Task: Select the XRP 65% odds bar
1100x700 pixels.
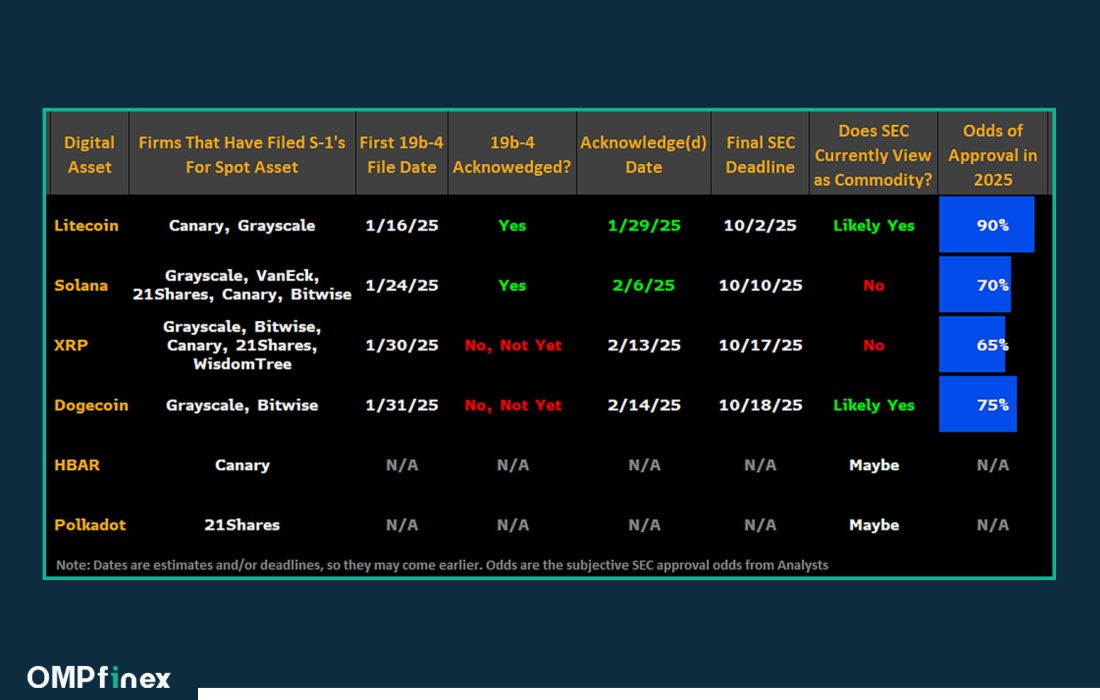Action: 972,345
